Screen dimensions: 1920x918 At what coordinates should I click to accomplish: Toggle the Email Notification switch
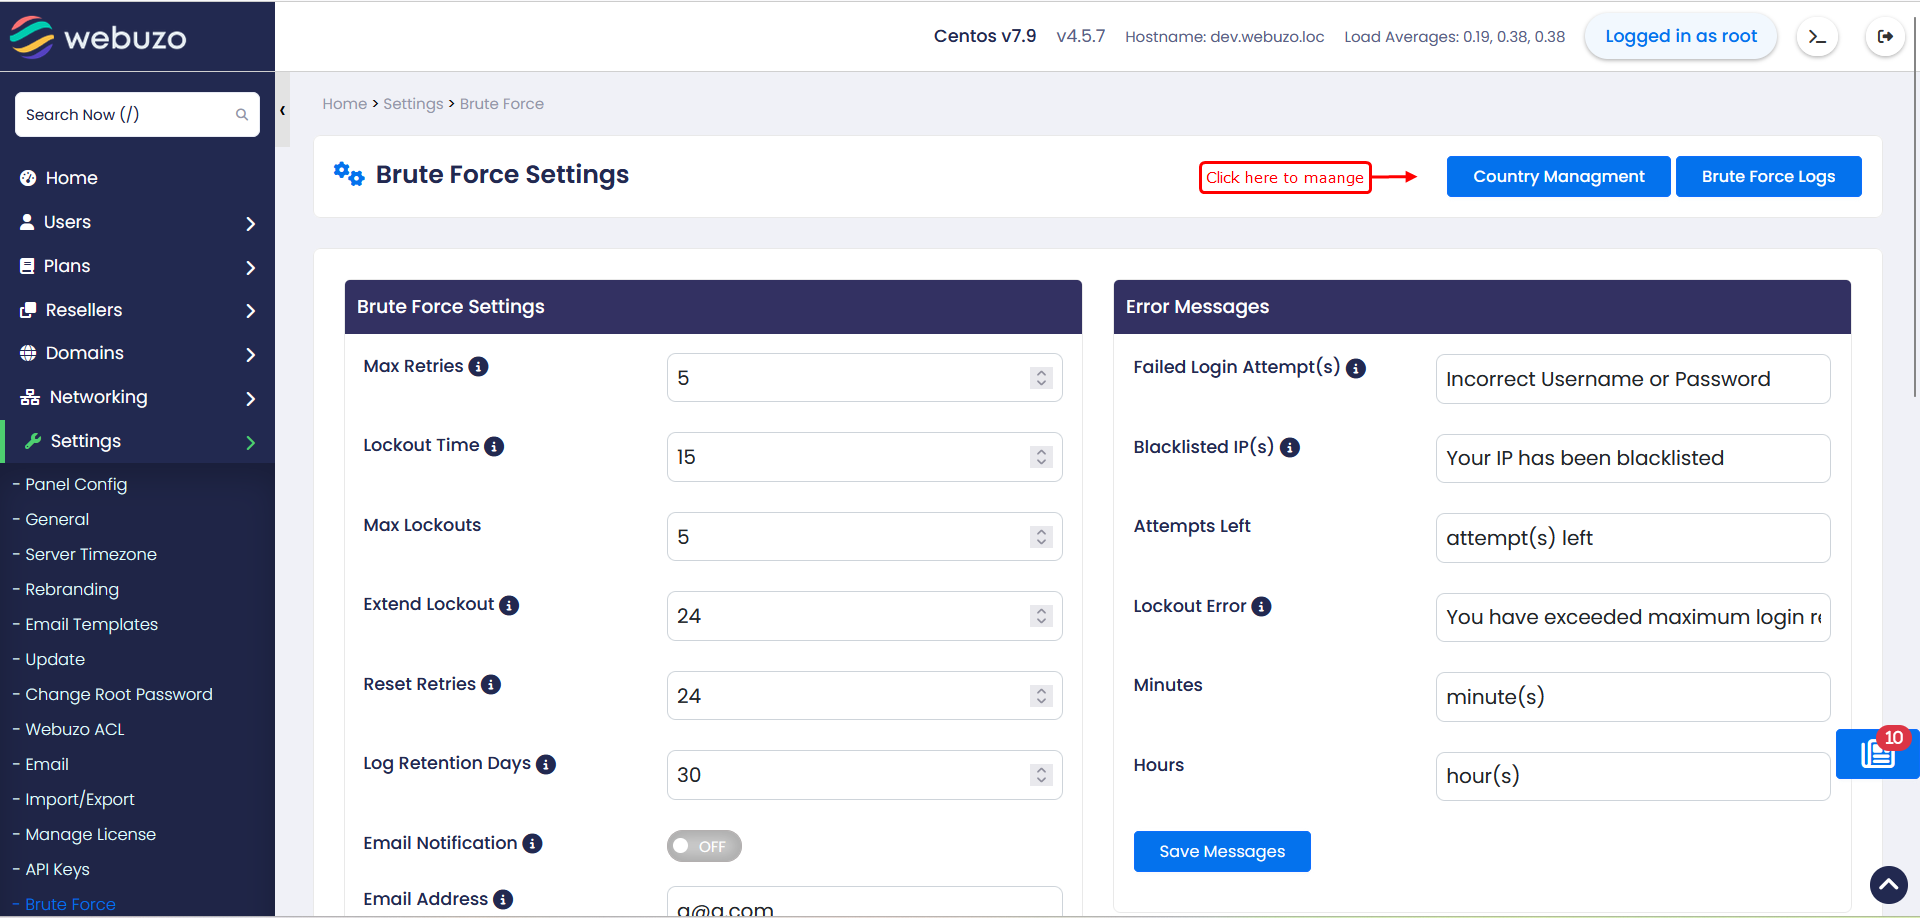(x=704, y=846)
